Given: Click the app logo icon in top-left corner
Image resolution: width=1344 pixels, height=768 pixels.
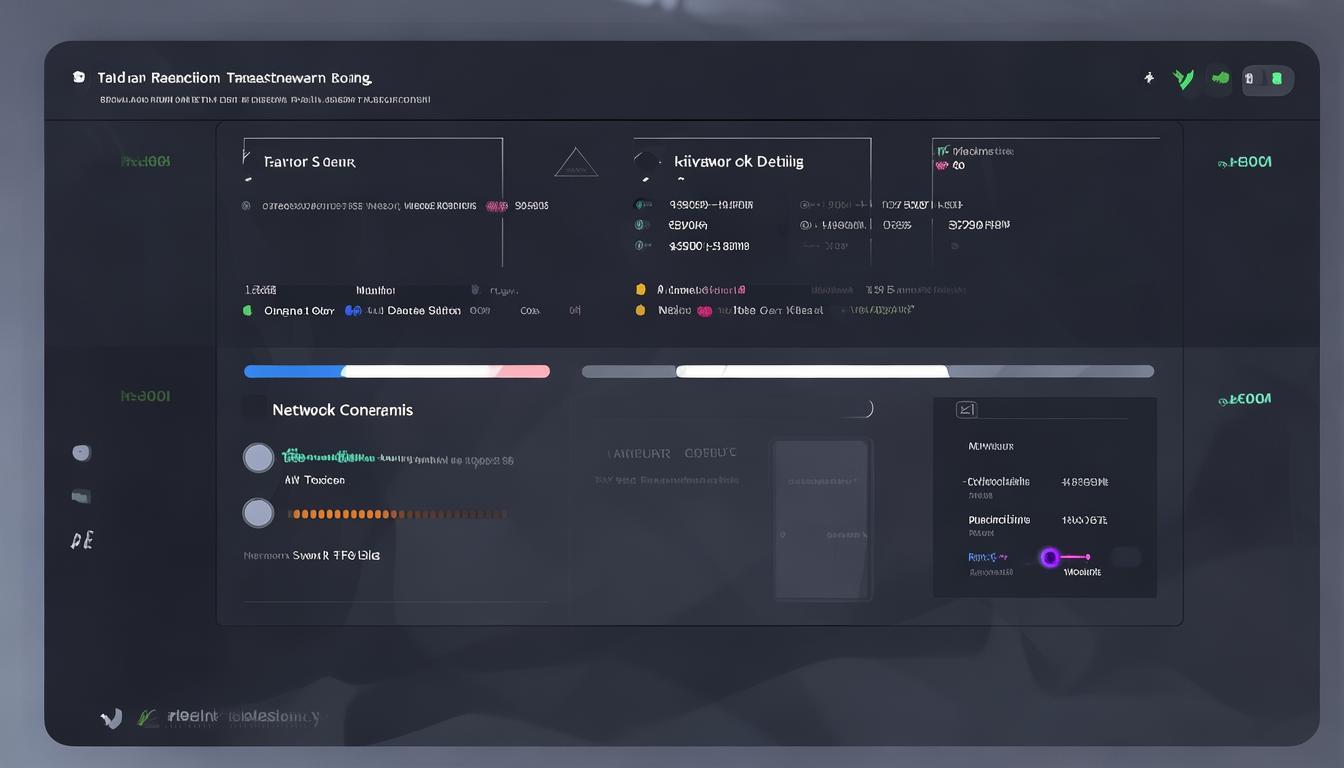Looking at the screenshot, I should point(79,77).
